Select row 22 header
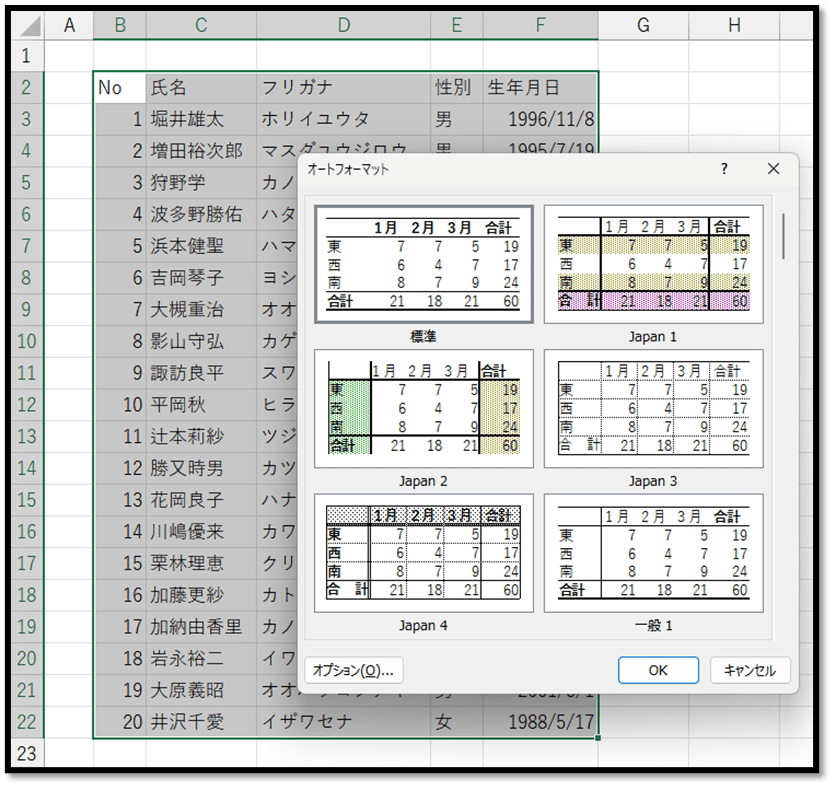This screenshot has height=786, width=832. pos(27,722)
